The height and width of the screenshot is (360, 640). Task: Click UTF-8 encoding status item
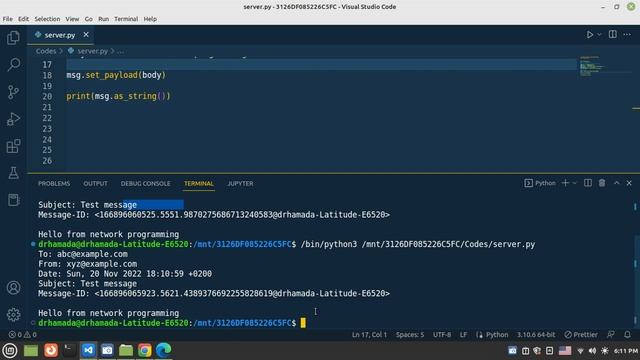tap(442, 335)
